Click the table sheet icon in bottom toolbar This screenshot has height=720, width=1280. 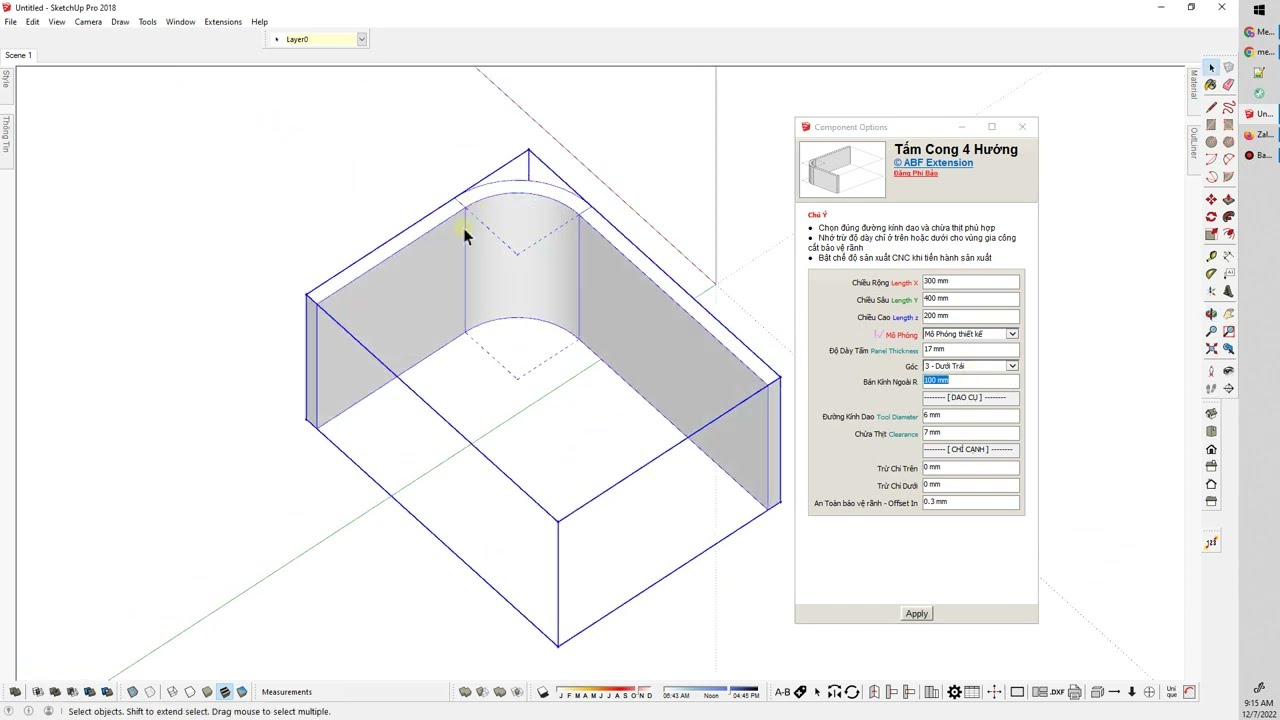click(972, 692)
